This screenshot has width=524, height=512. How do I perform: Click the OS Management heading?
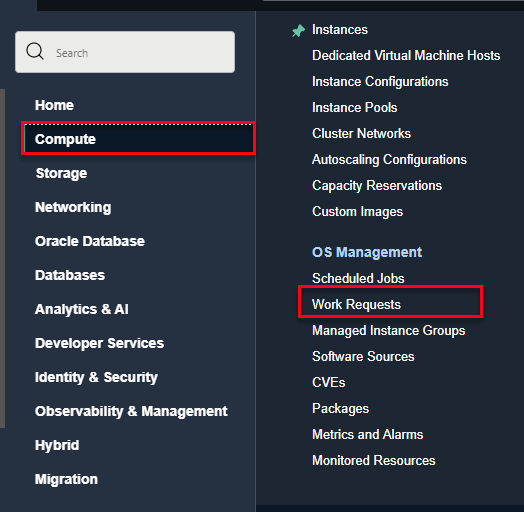[367, 252]
